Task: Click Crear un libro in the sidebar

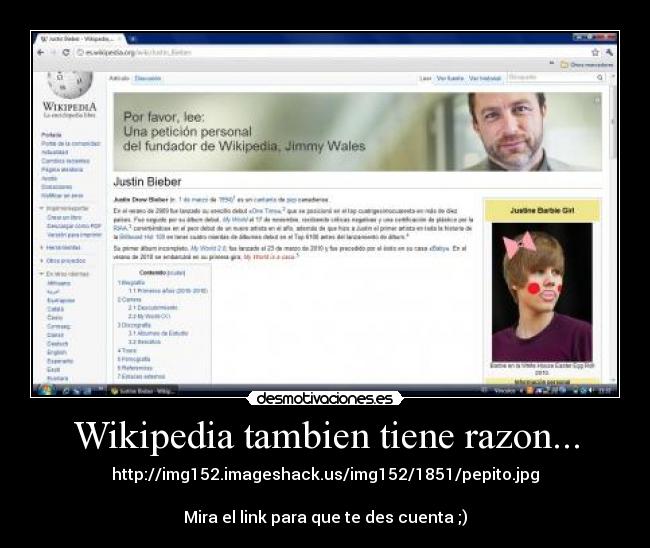Action: tap(64, 217)
